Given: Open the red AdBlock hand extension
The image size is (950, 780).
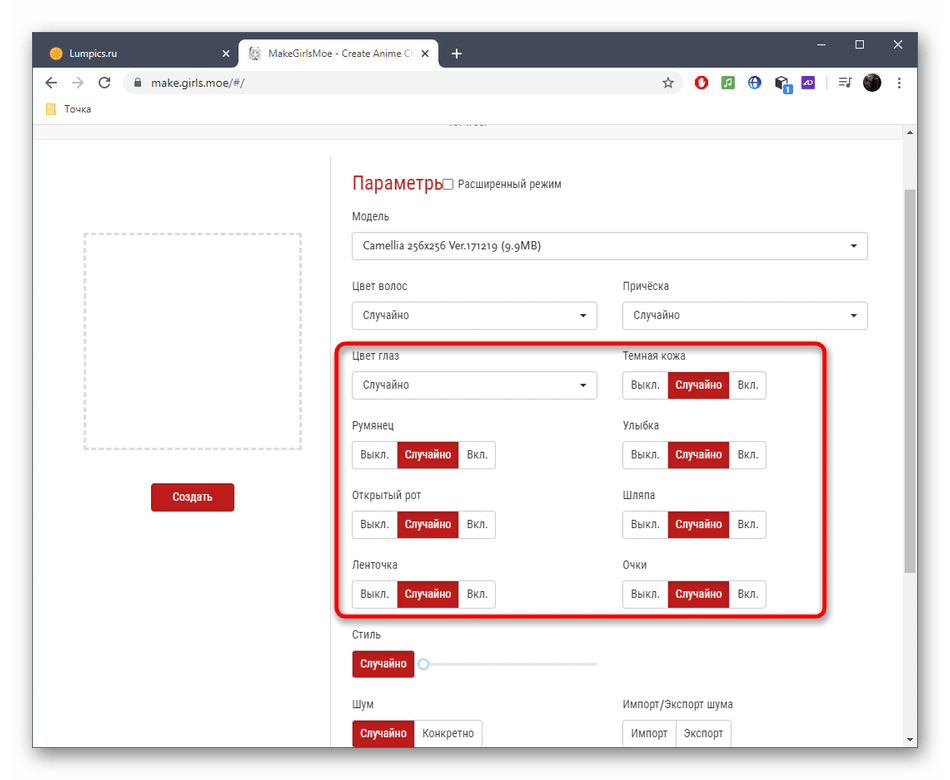Looking at the screenshot, I should coord(701,83).
